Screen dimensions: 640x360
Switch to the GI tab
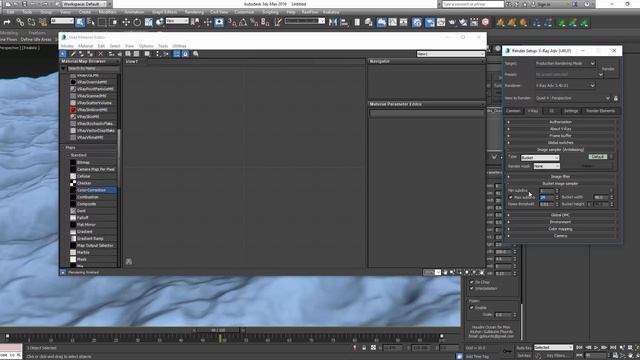tap(551, 111)
